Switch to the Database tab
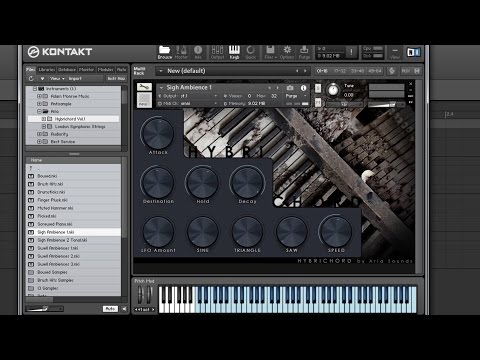The image size is (480, 360). click(x=67, y=69)
